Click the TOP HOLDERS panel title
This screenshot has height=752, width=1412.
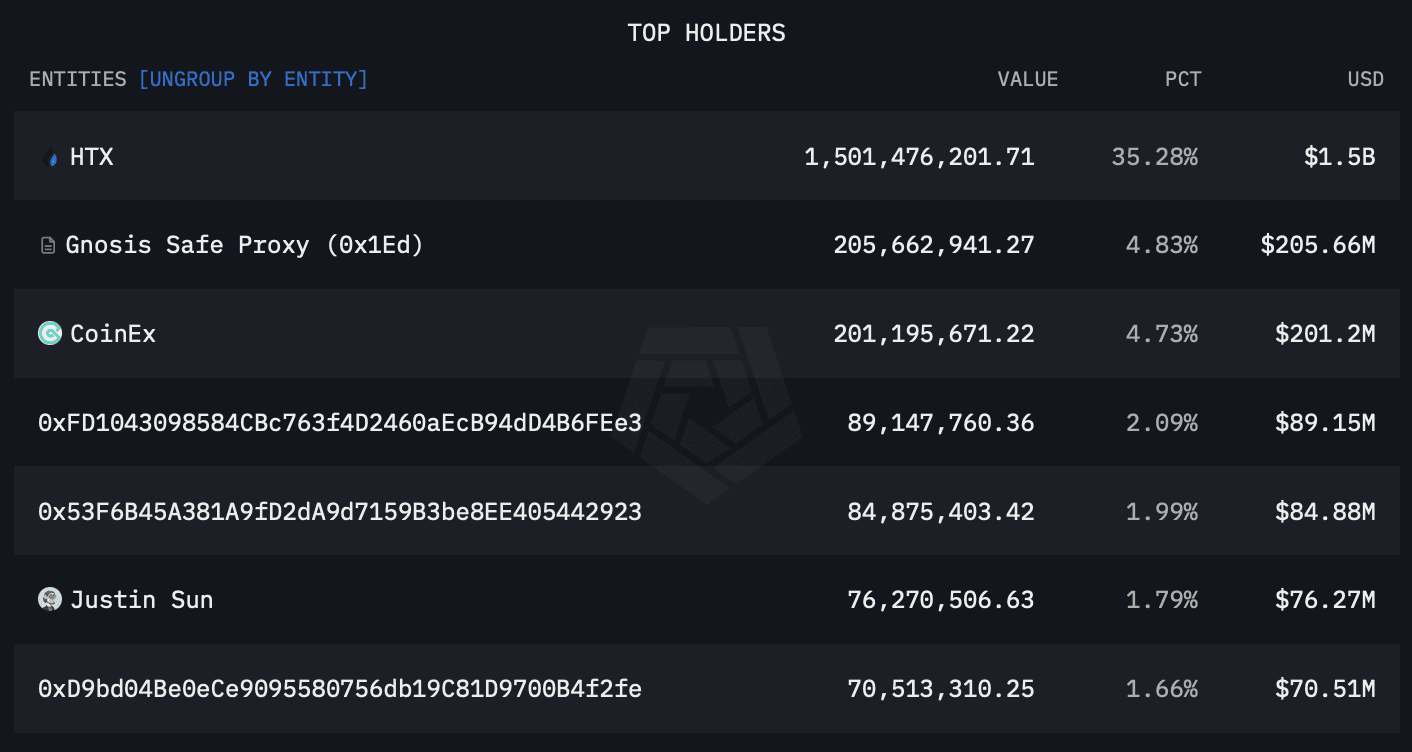click(706, 33)
